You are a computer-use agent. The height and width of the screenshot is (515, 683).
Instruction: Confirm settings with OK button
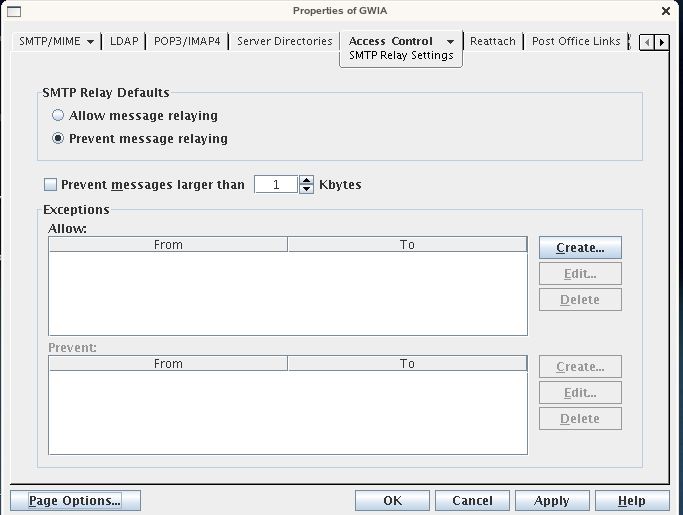(392, 501)
